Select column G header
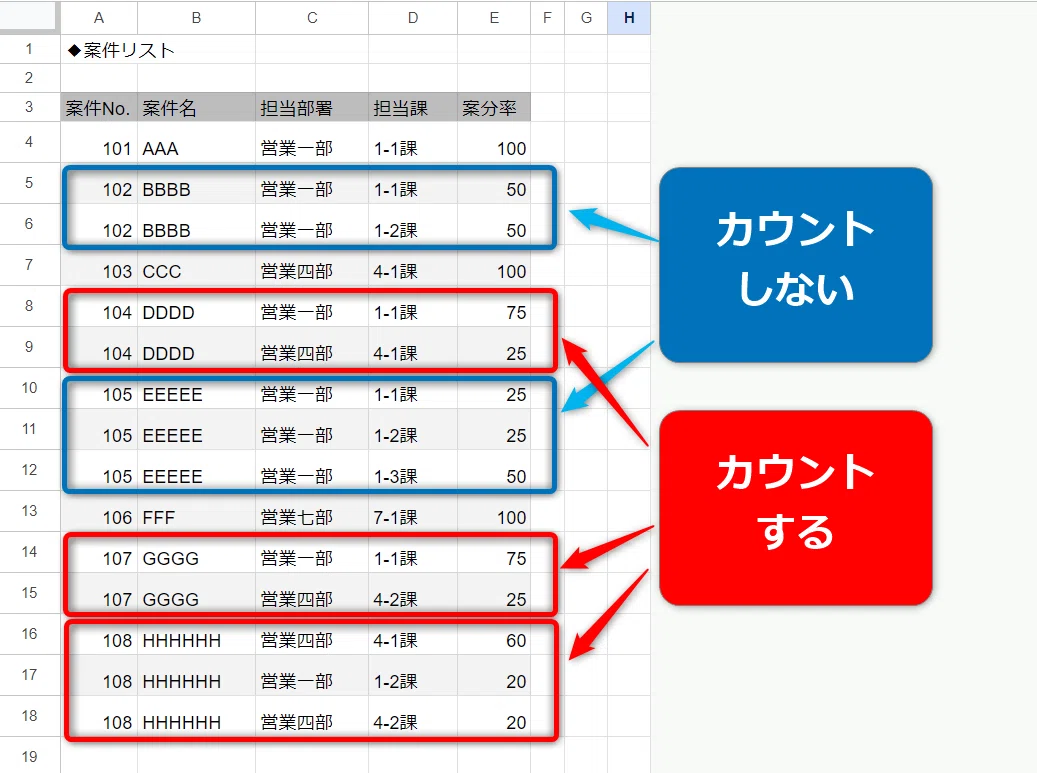Image resolution: width=1037 pixels, height=773 pixels. tap(586, 18)
